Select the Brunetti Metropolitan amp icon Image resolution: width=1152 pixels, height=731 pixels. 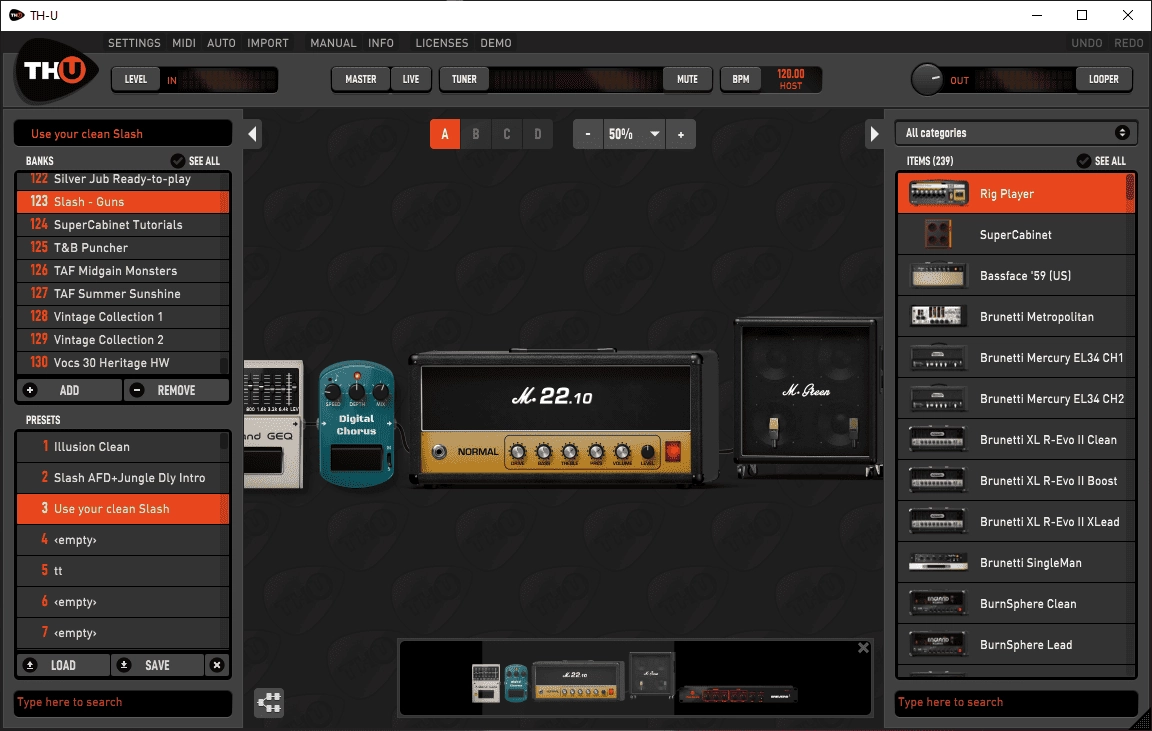point(937,317)
